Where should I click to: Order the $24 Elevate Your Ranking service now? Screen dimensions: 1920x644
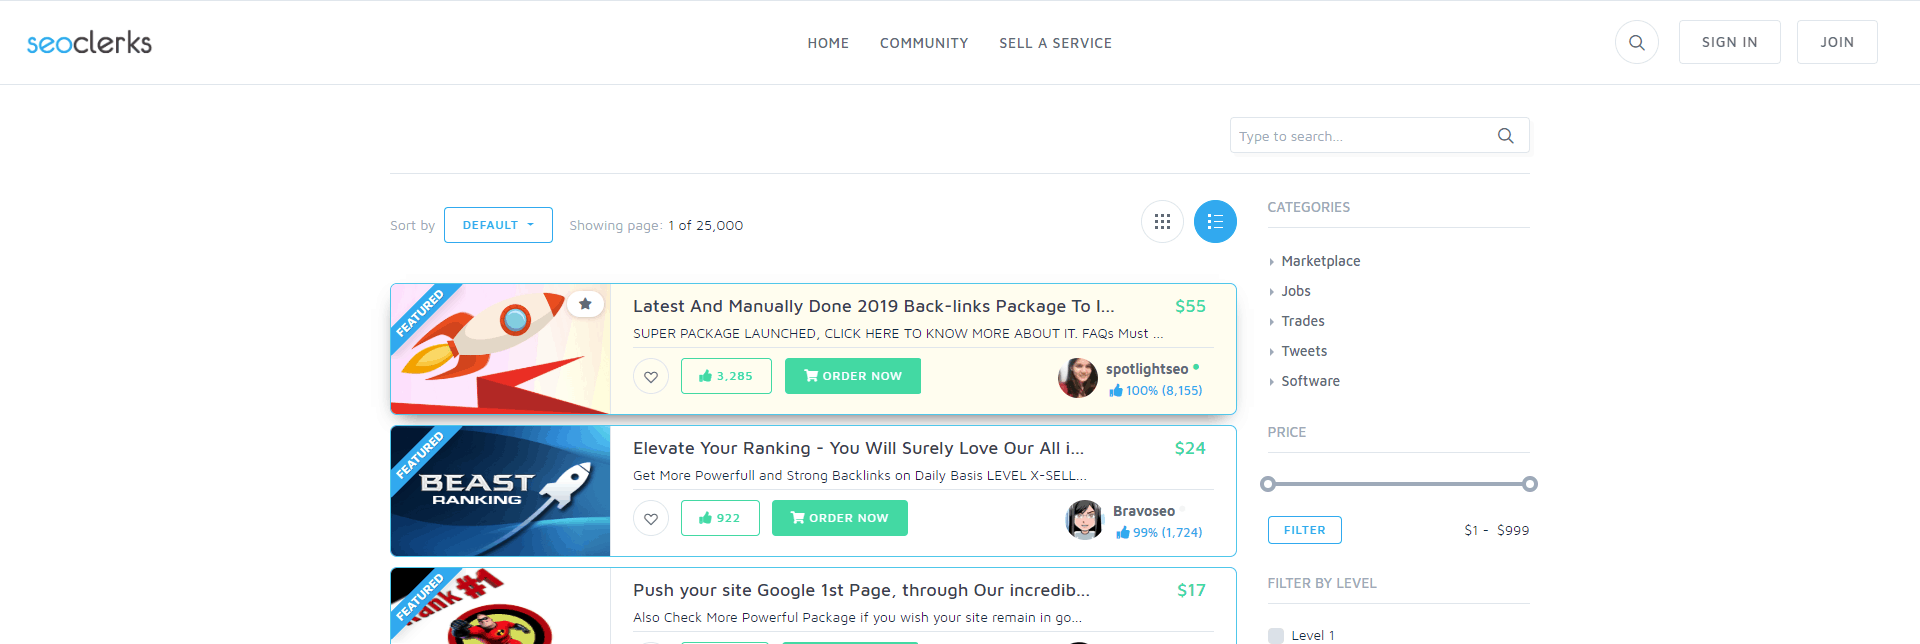tap(840, 518)
